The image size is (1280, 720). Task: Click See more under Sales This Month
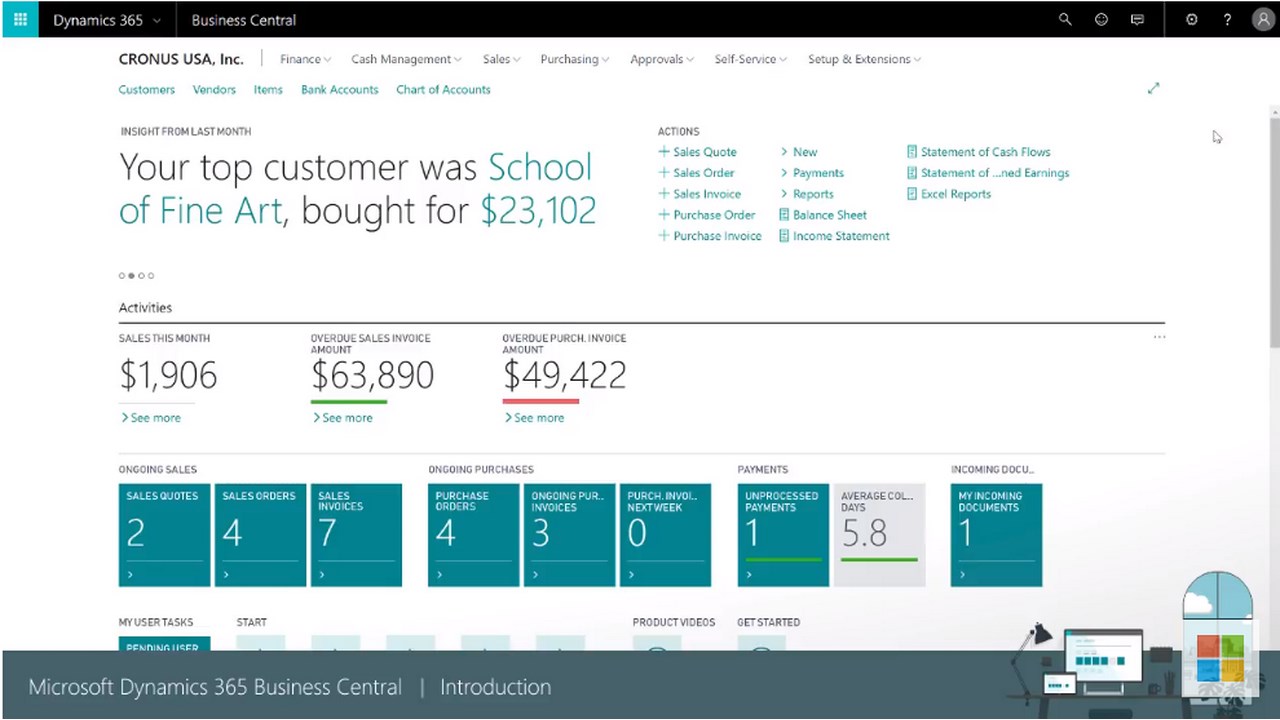pos(151,418)
